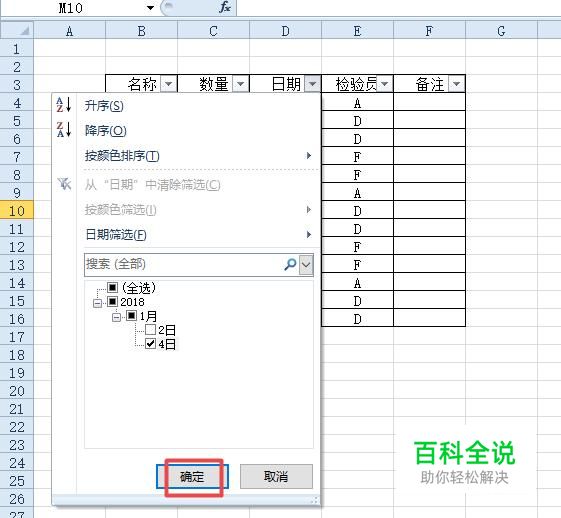Click cell E7 containing F
Viewport: 561px width, 518px height.
357,156
